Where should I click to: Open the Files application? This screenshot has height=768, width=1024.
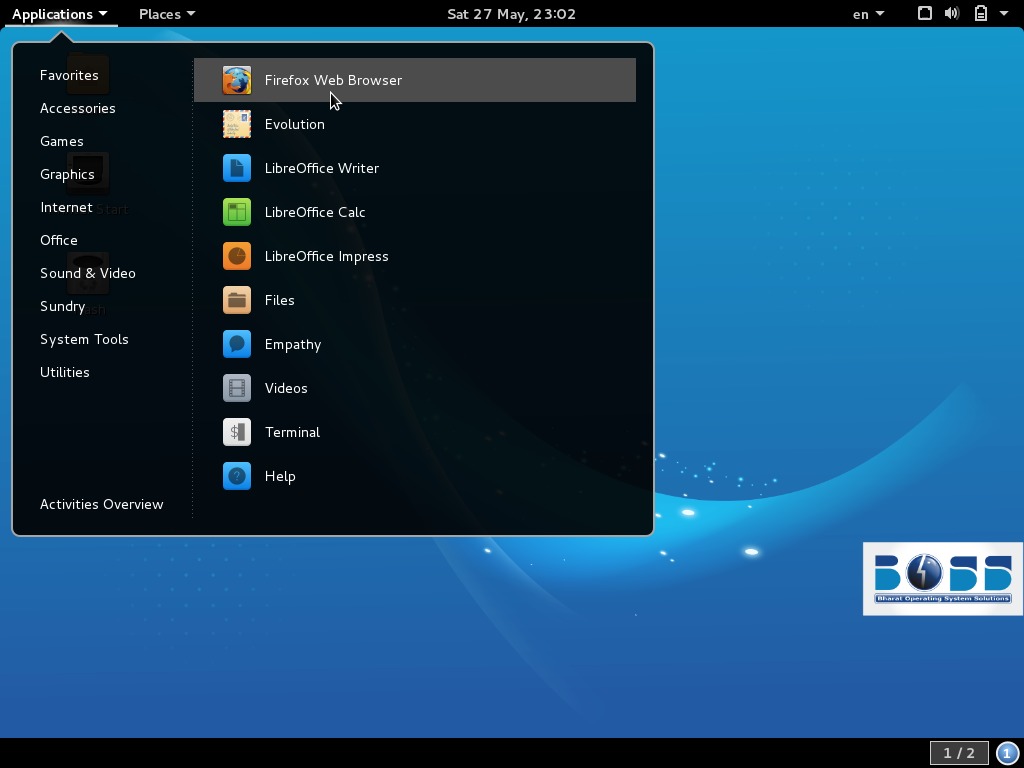[x=280, y=300]
